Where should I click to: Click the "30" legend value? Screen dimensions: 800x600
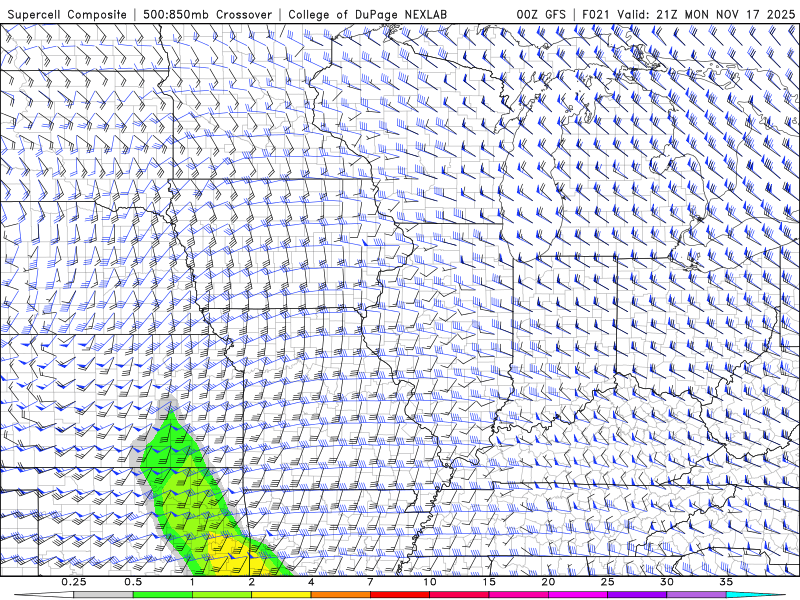coord(666,582)
